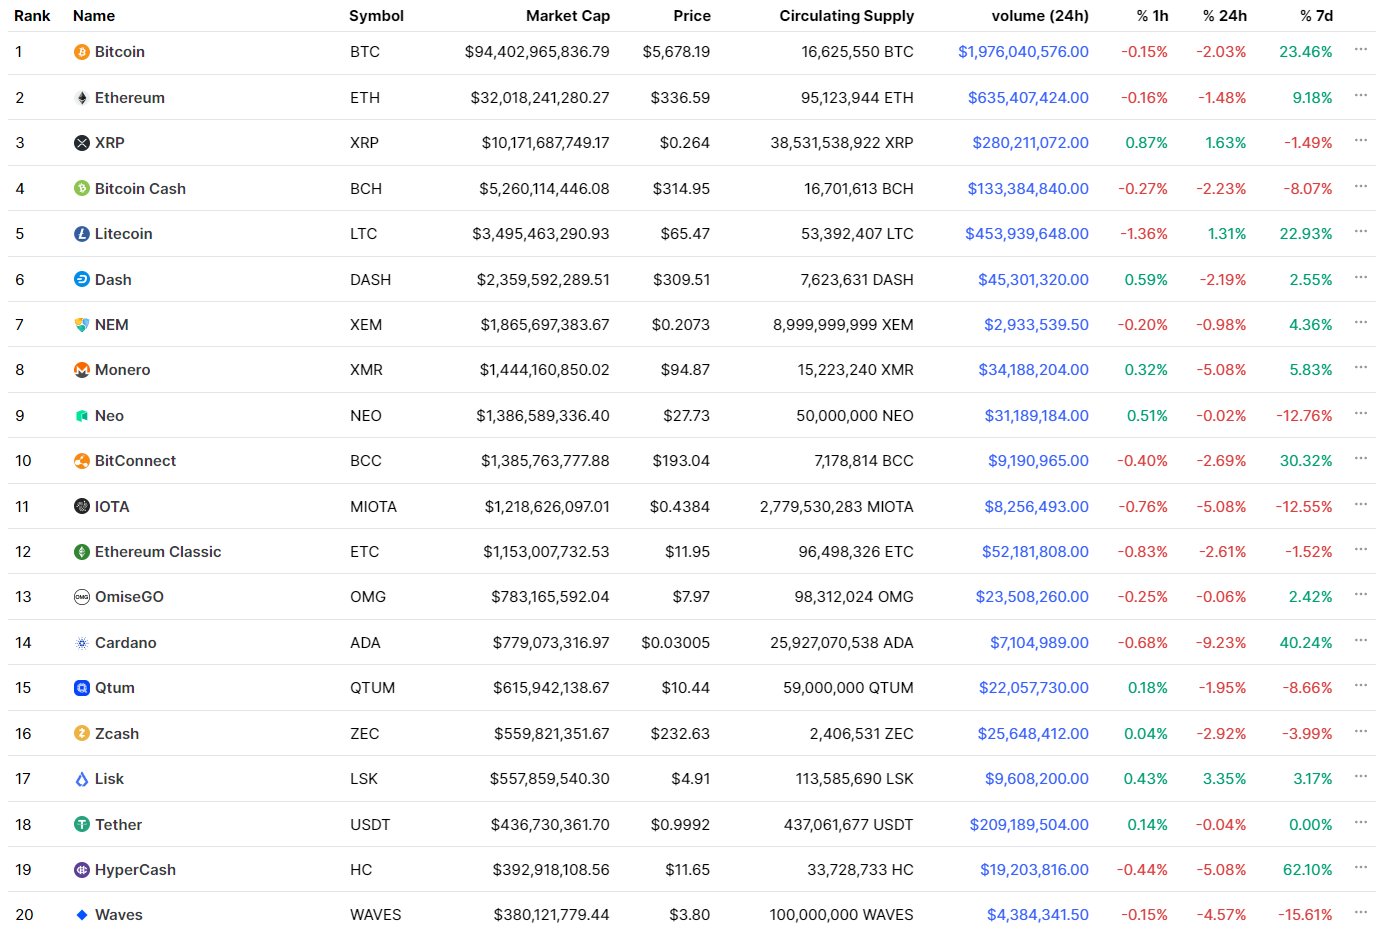Viewport: 1385px width, 933px height.
Task: Click the XRP logo icon
Action: pyautogui.click(x=82, y=143)
